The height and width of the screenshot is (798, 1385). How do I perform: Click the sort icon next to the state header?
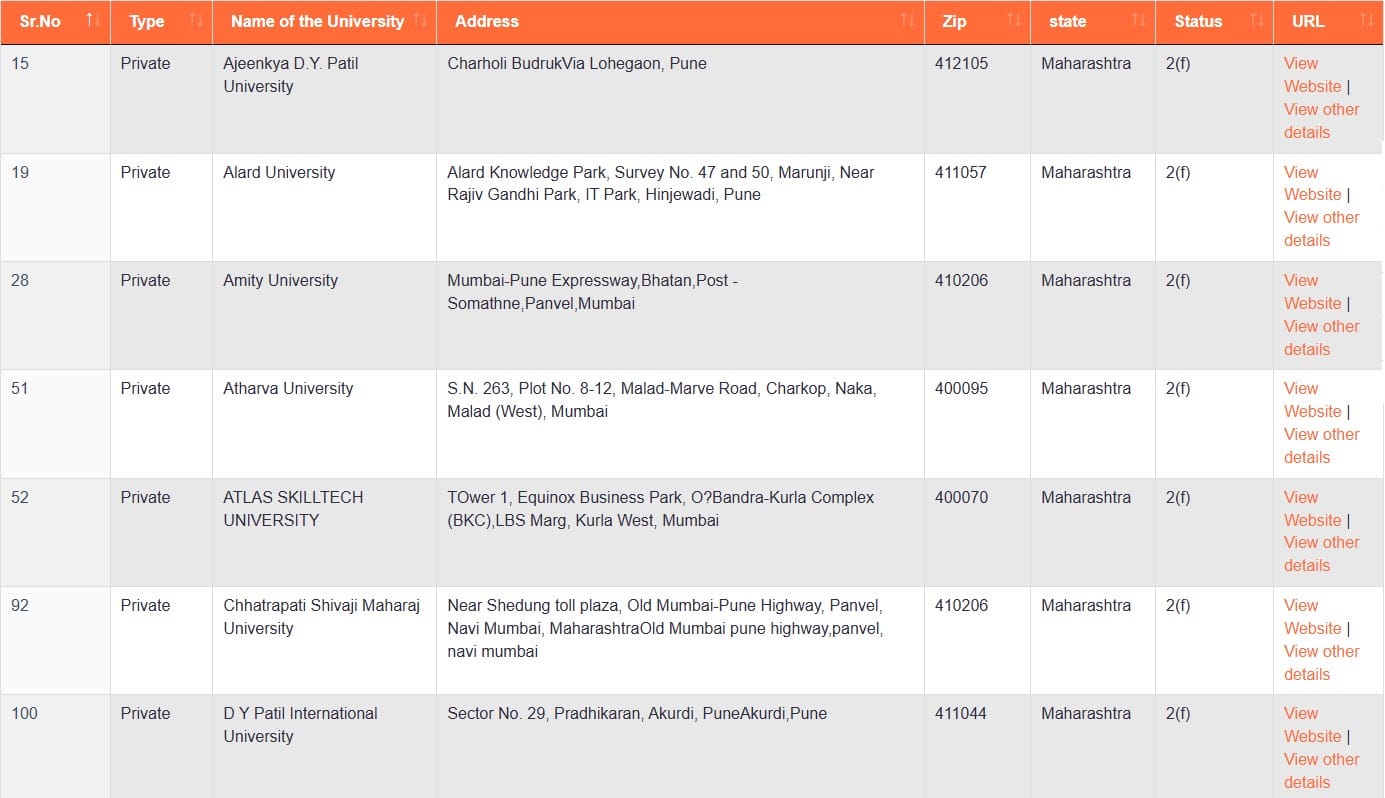pos(1138,20)
